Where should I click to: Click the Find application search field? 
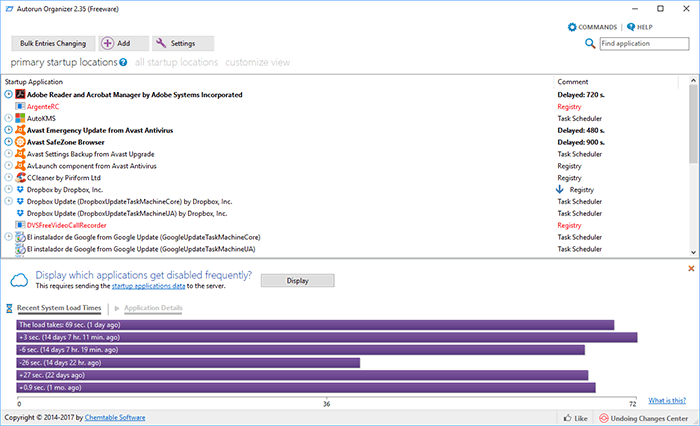pyautogui.click(x=644, y=43)
